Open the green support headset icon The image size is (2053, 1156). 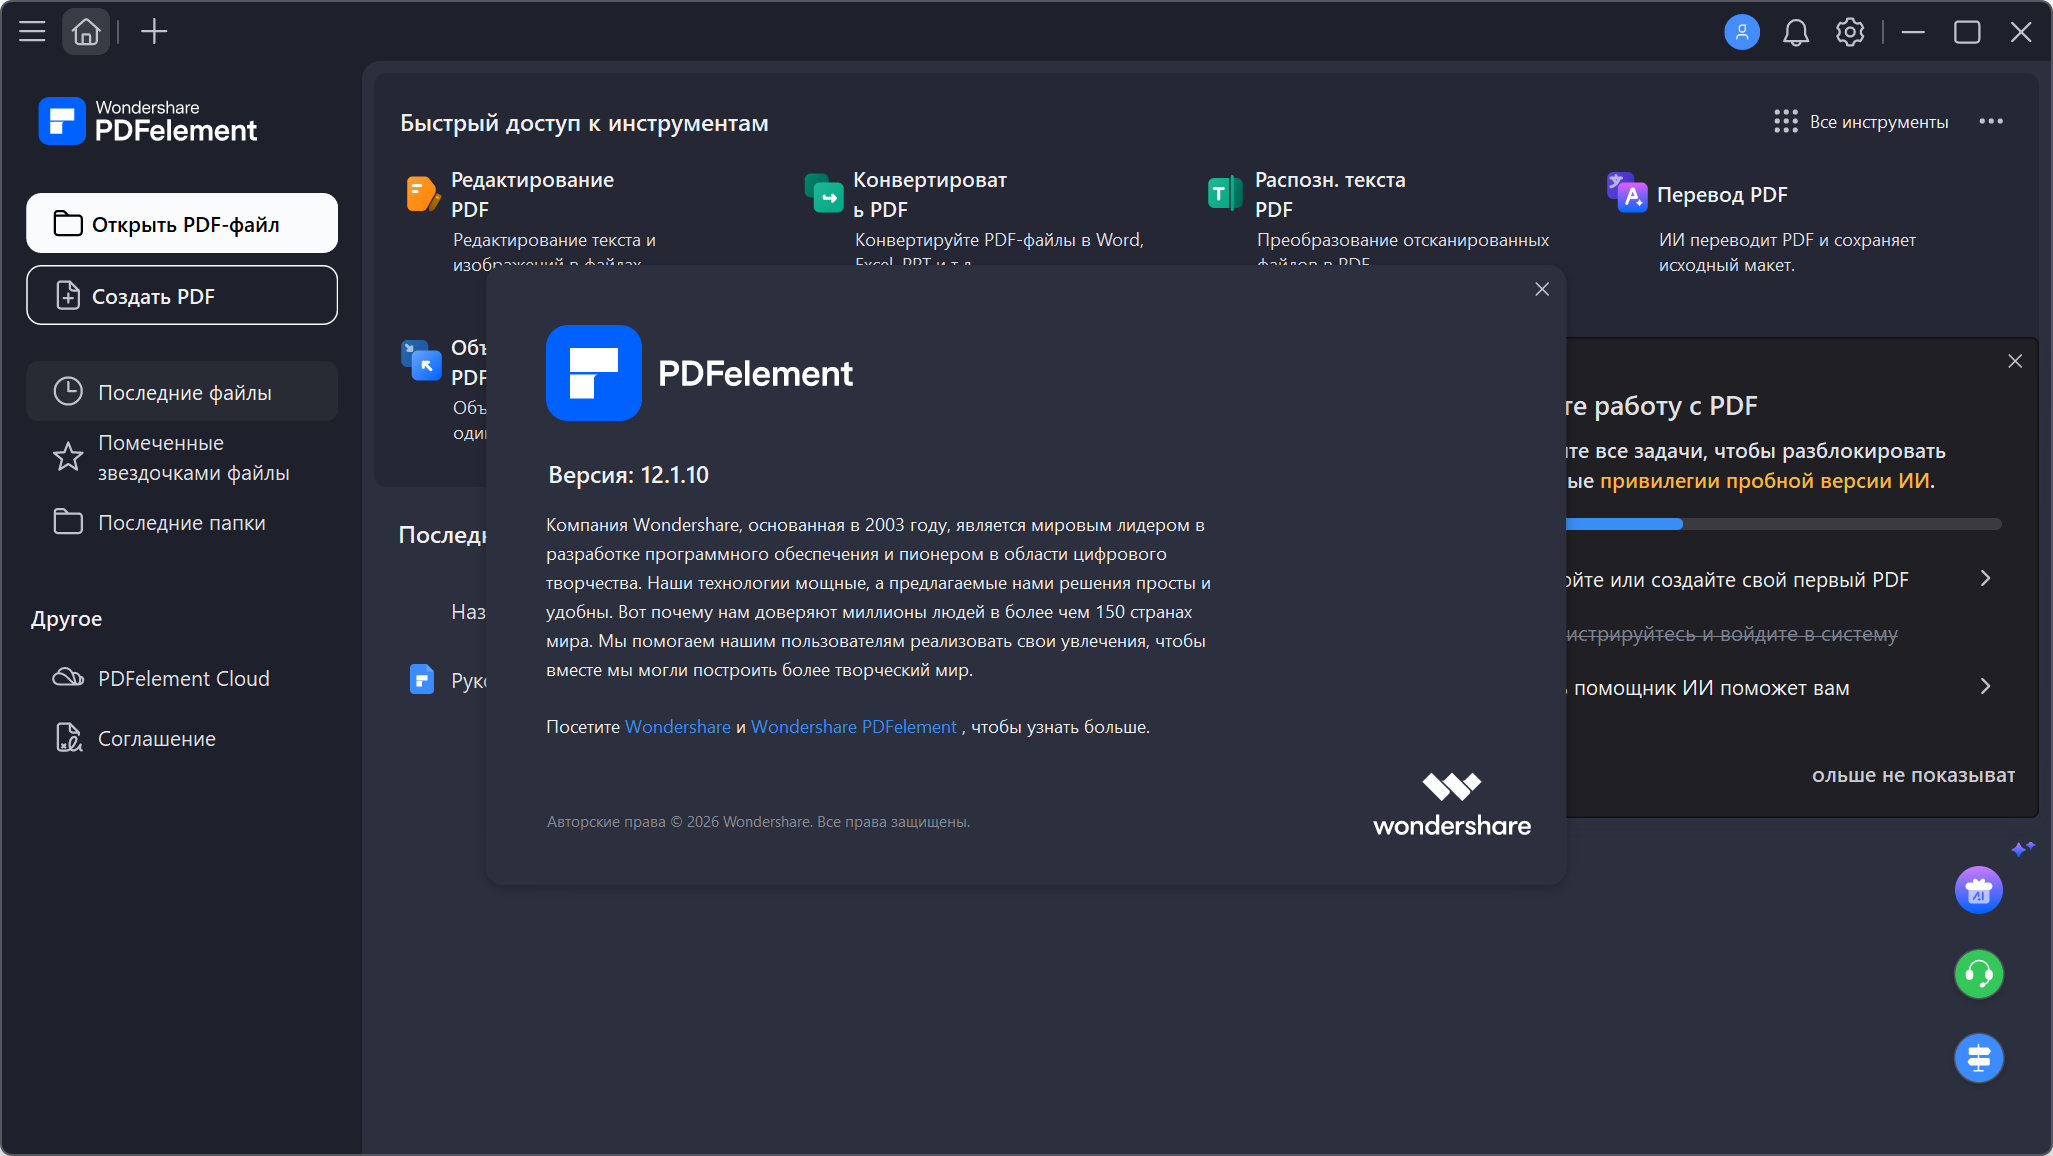1978,974
